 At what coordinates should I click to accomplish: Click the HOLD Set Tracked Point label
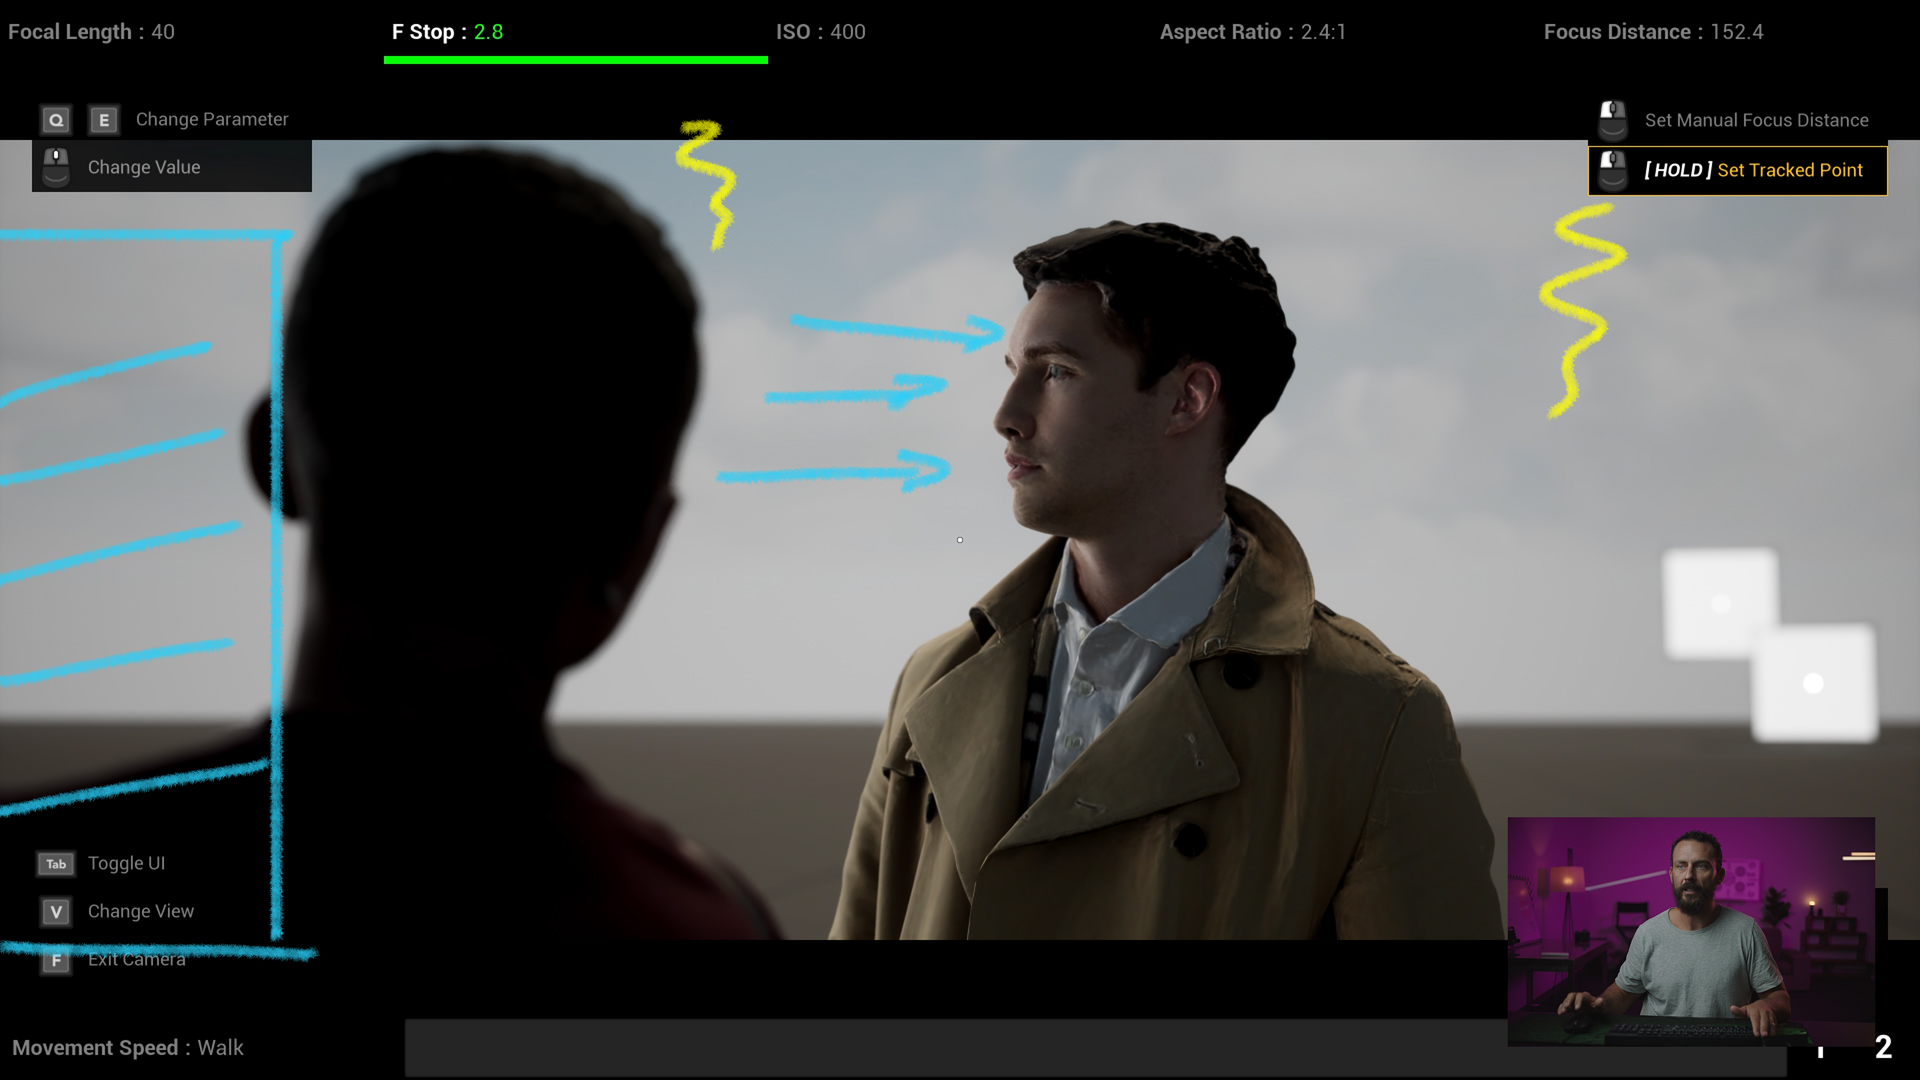click(1753, 170)
